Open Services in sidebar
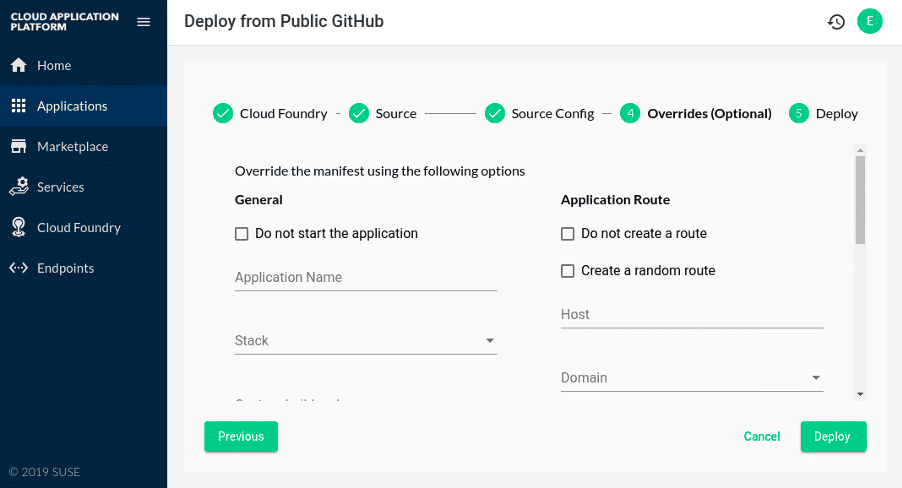Viewport: 902px width, 488px height. coord(83,186)
